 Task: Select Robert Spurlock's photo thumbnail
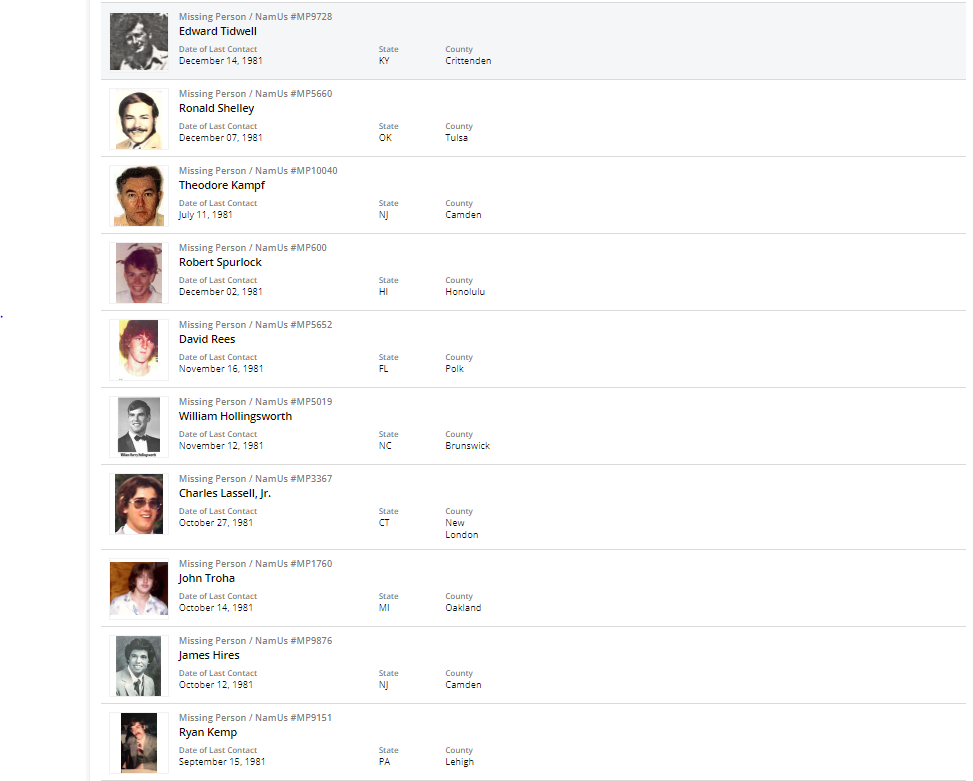pyautogui.click(x=138, y=272)
